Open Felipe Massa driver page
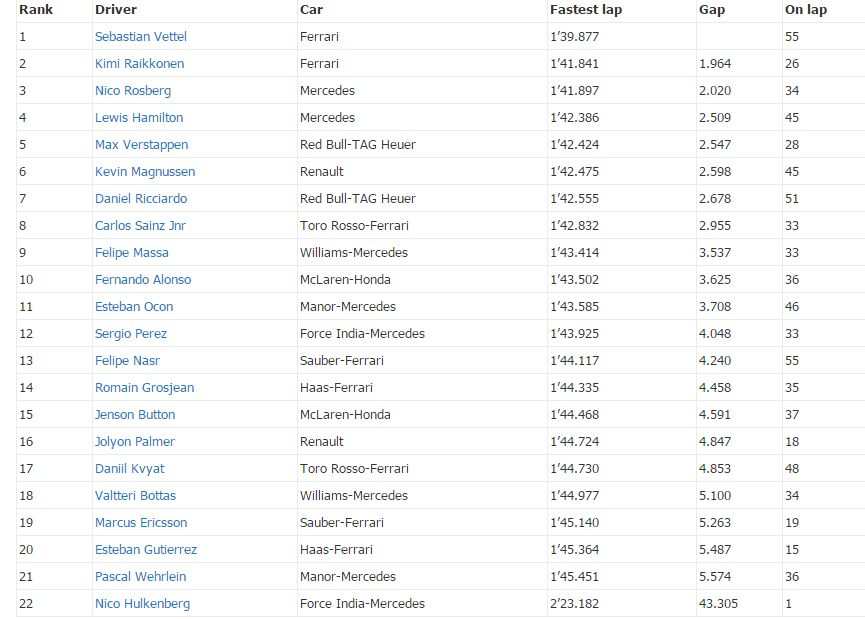The height and width of the screenshot is (619, 865). (x=132, y=253)
